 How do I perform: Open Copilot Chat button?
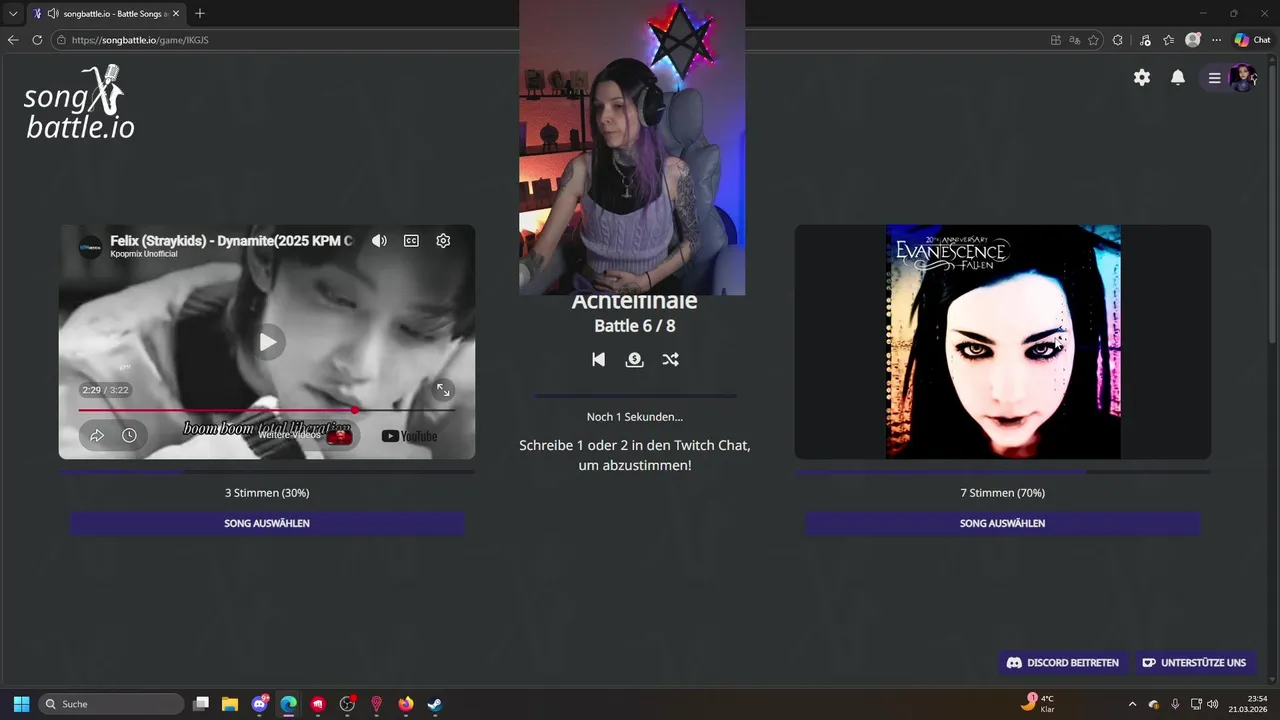1252,40
